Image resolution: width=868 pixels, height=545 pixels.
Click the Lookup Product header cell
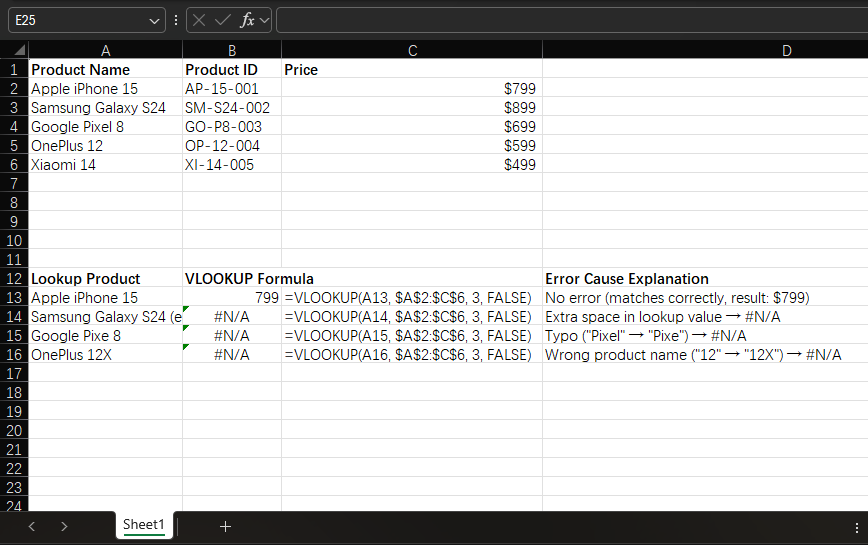(105, 279)
